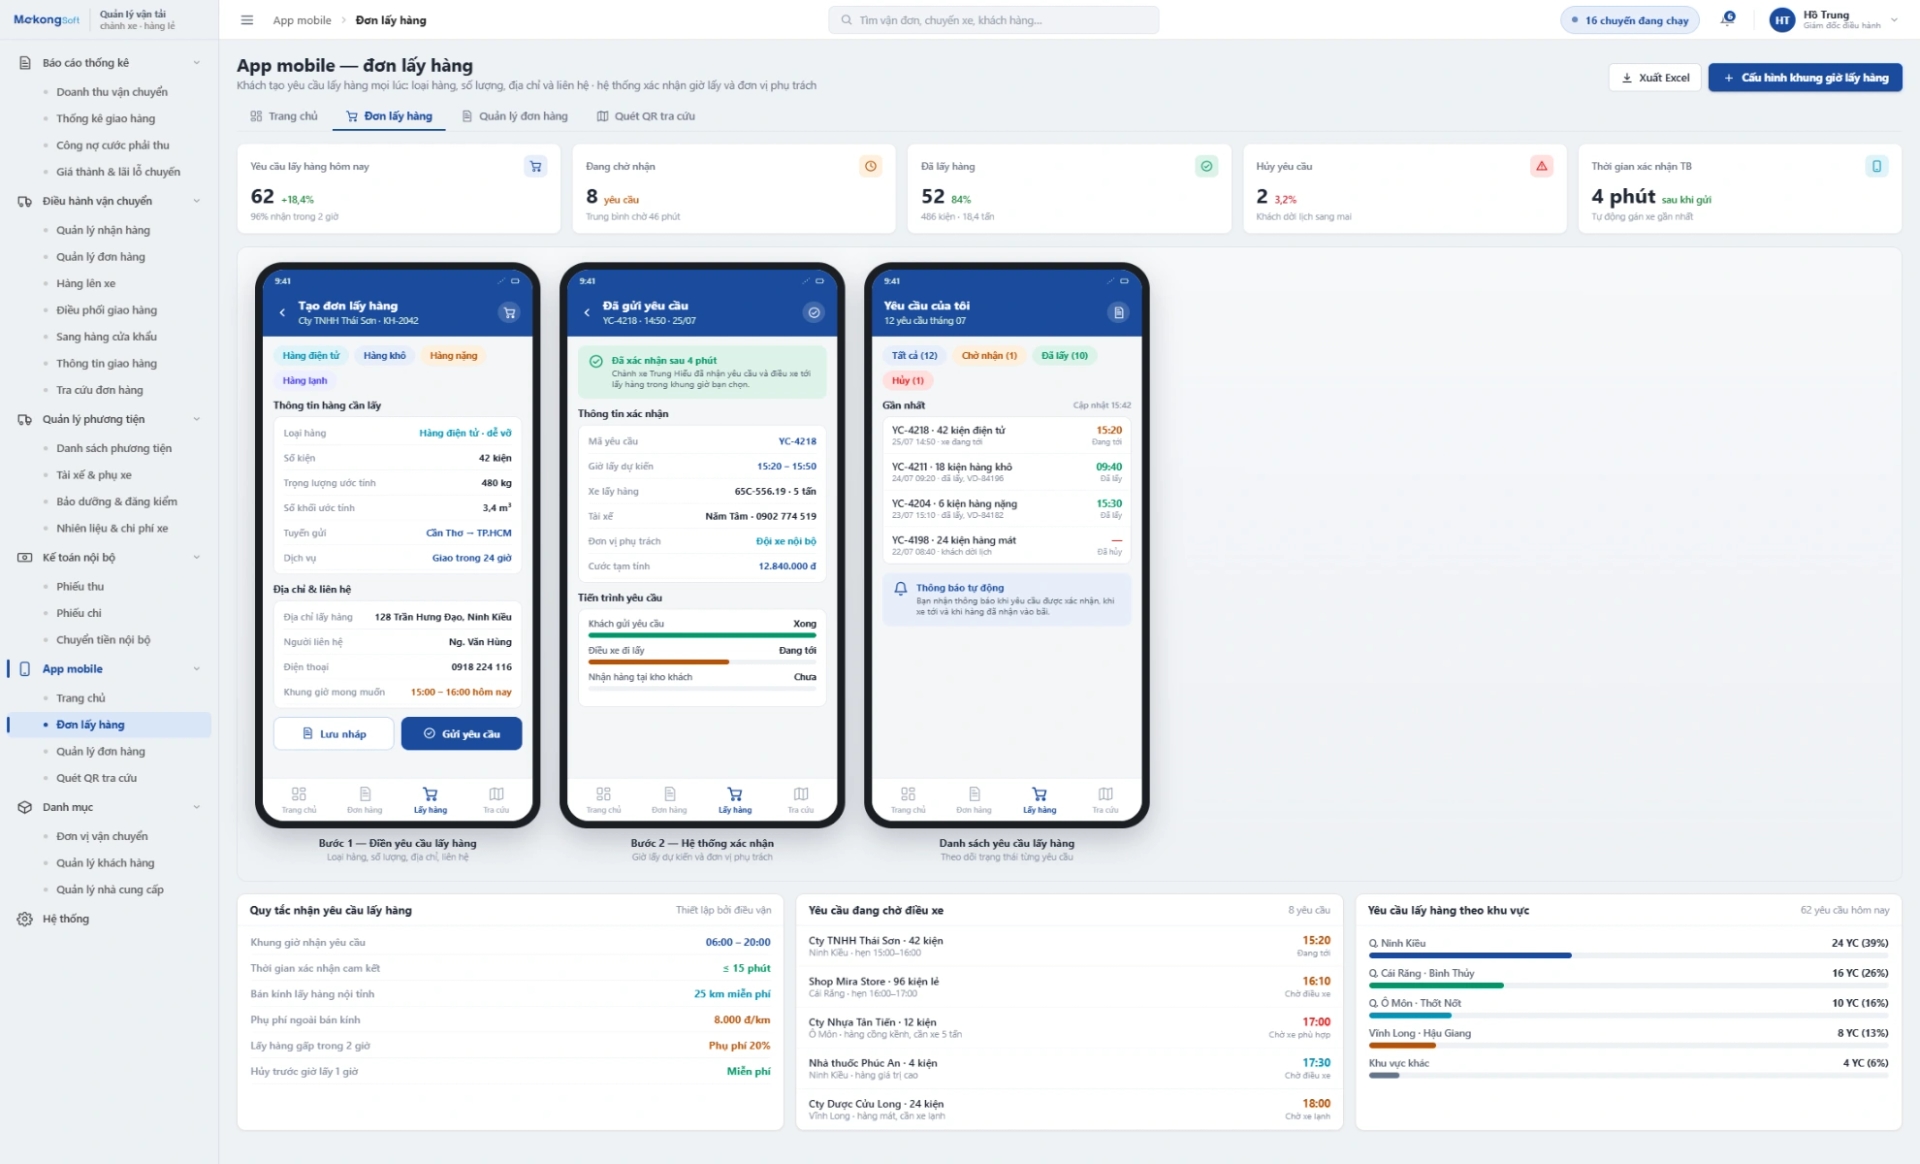Switch to Đơn lấy hàng tab

pos(389,117)
